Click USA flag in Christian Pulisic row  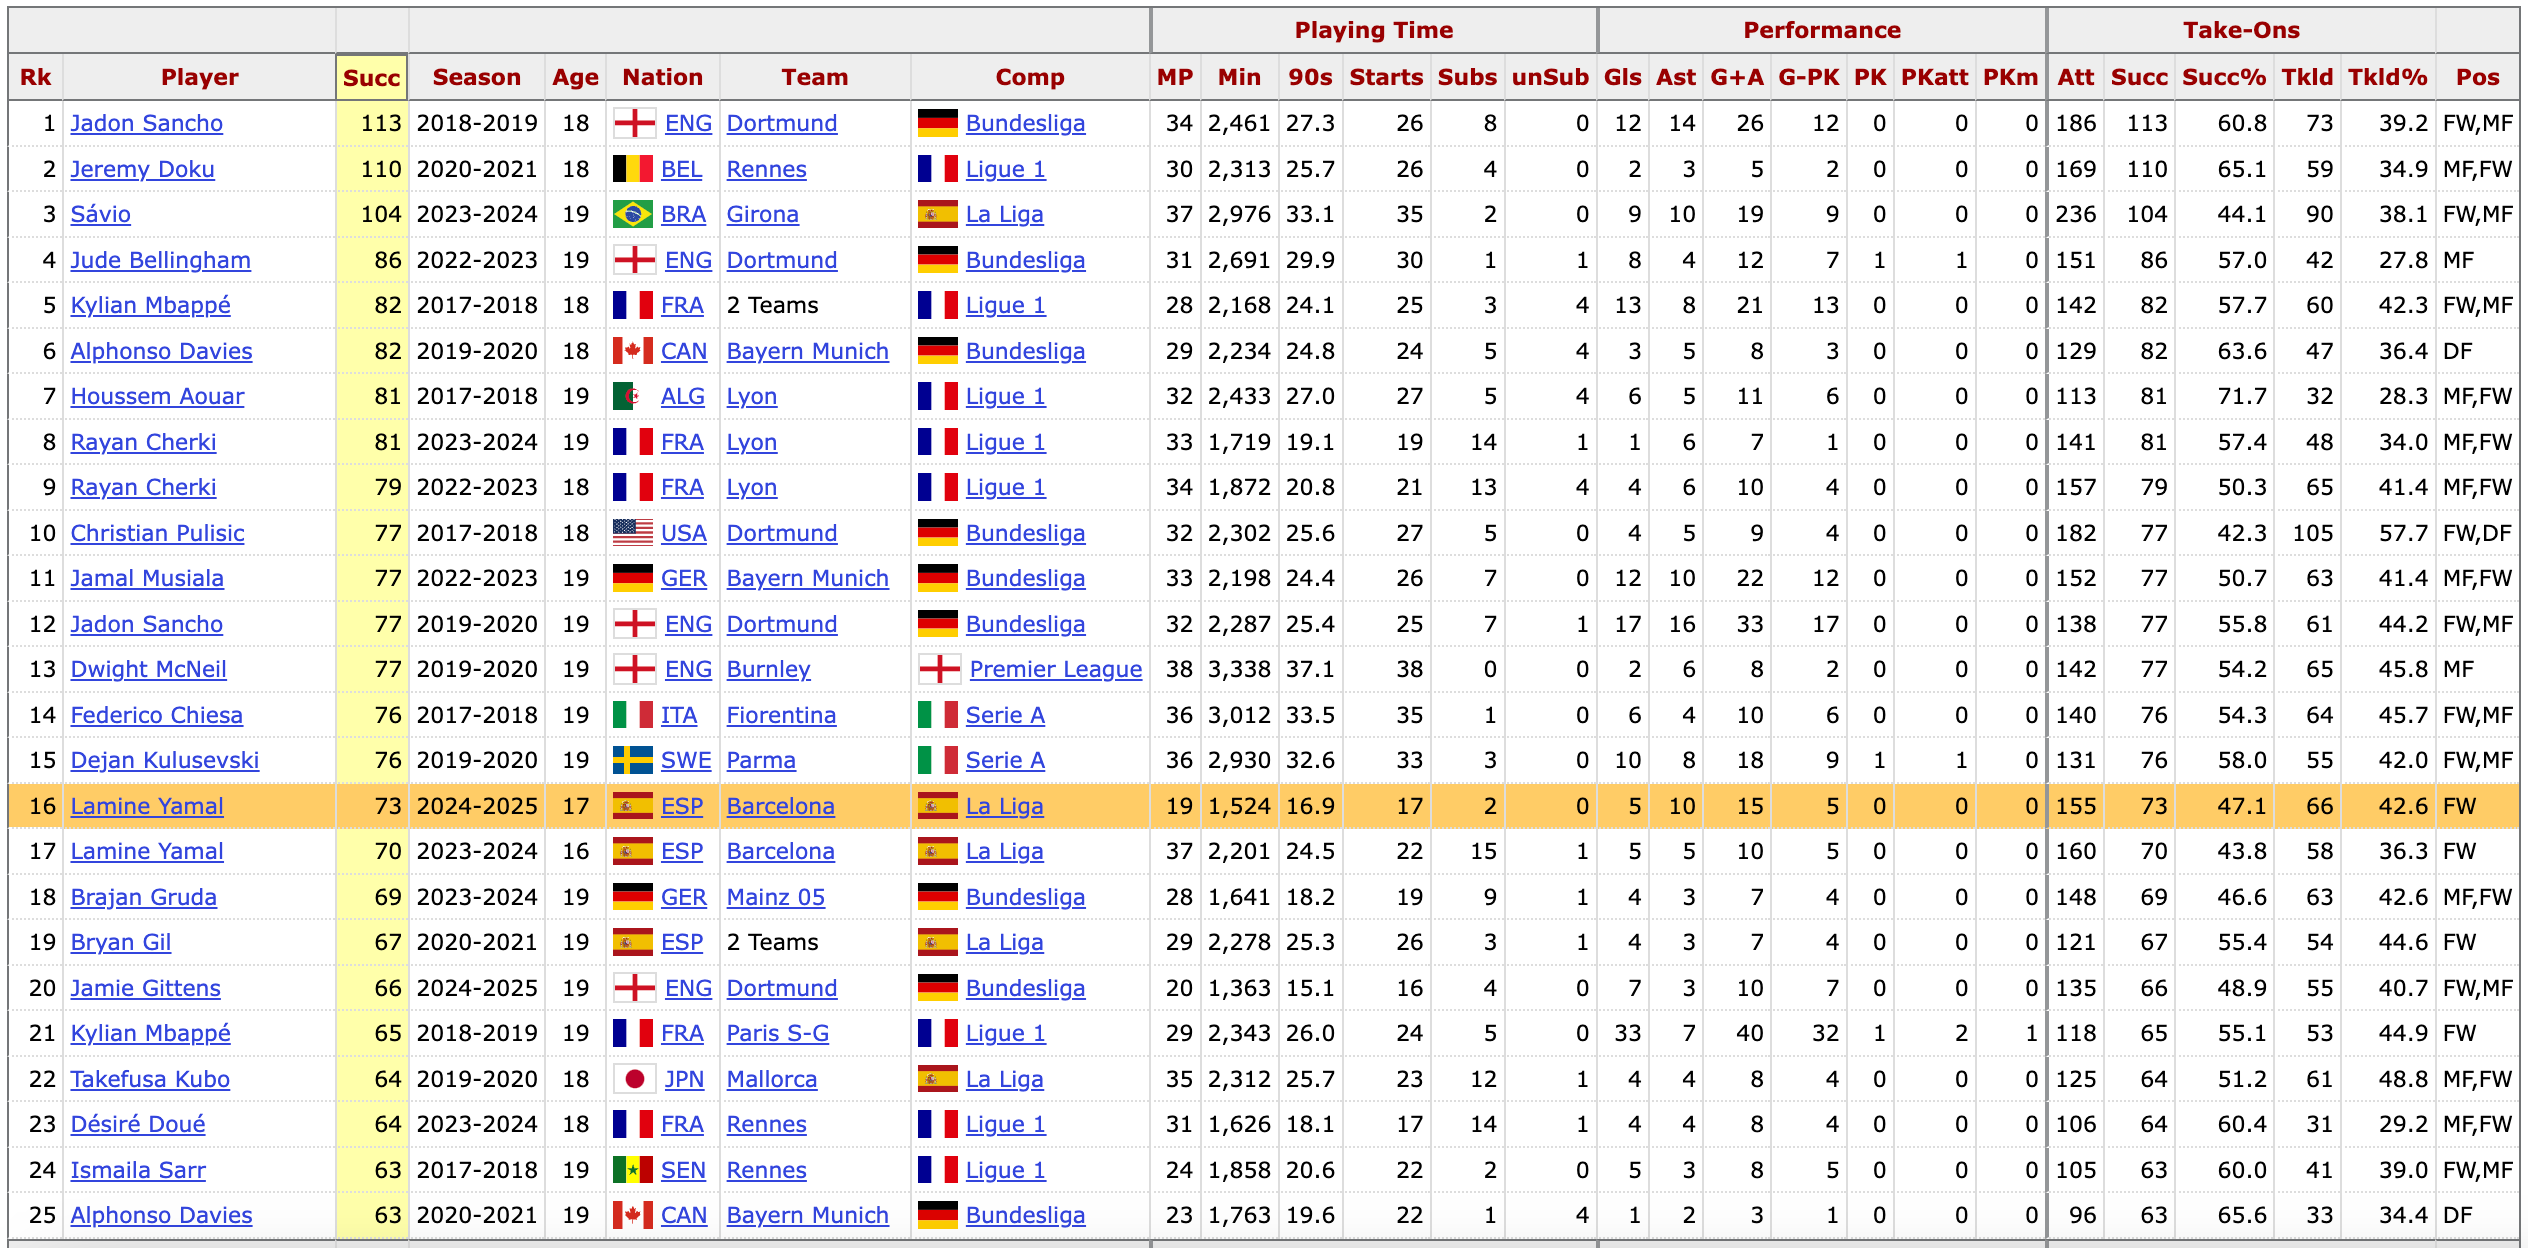632,533
